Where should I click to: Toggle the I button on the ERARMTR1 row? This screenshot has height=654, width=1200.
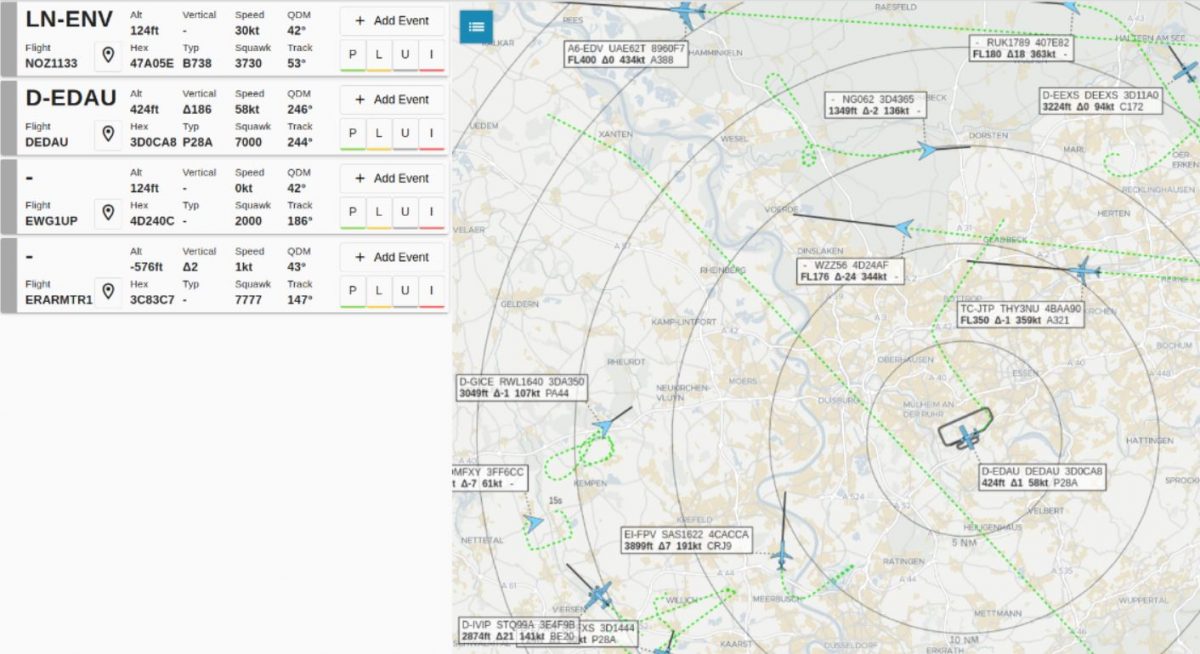[431, 292]
